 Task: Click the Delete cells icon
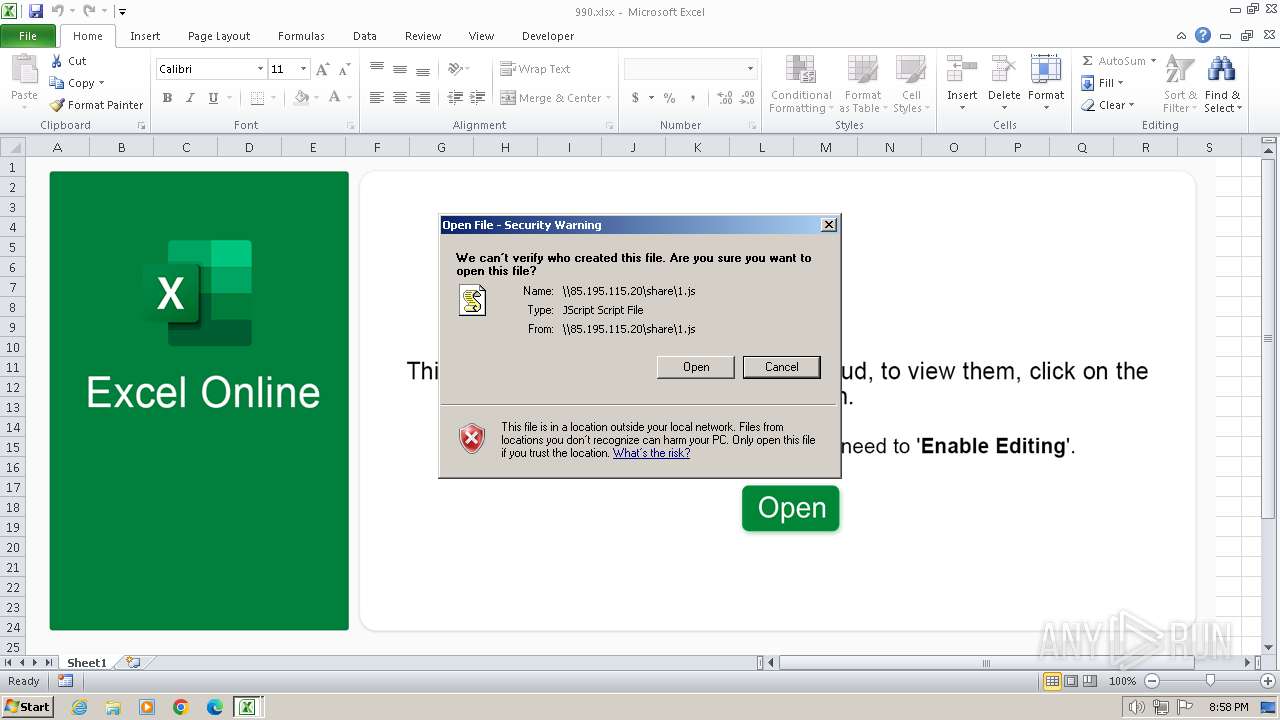1004,69
